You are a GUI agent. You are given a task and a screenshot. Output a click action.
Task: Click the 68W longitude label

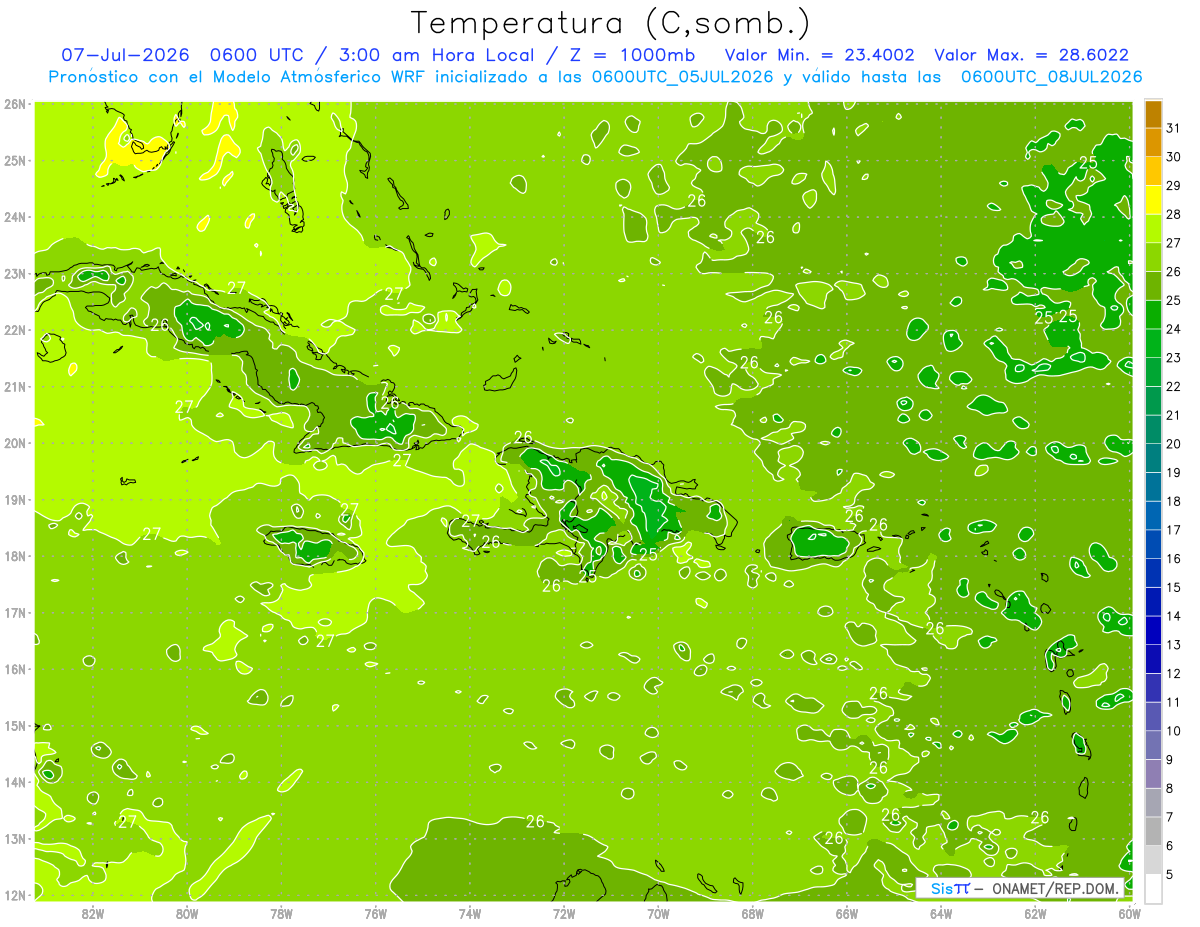pos(753,912)
